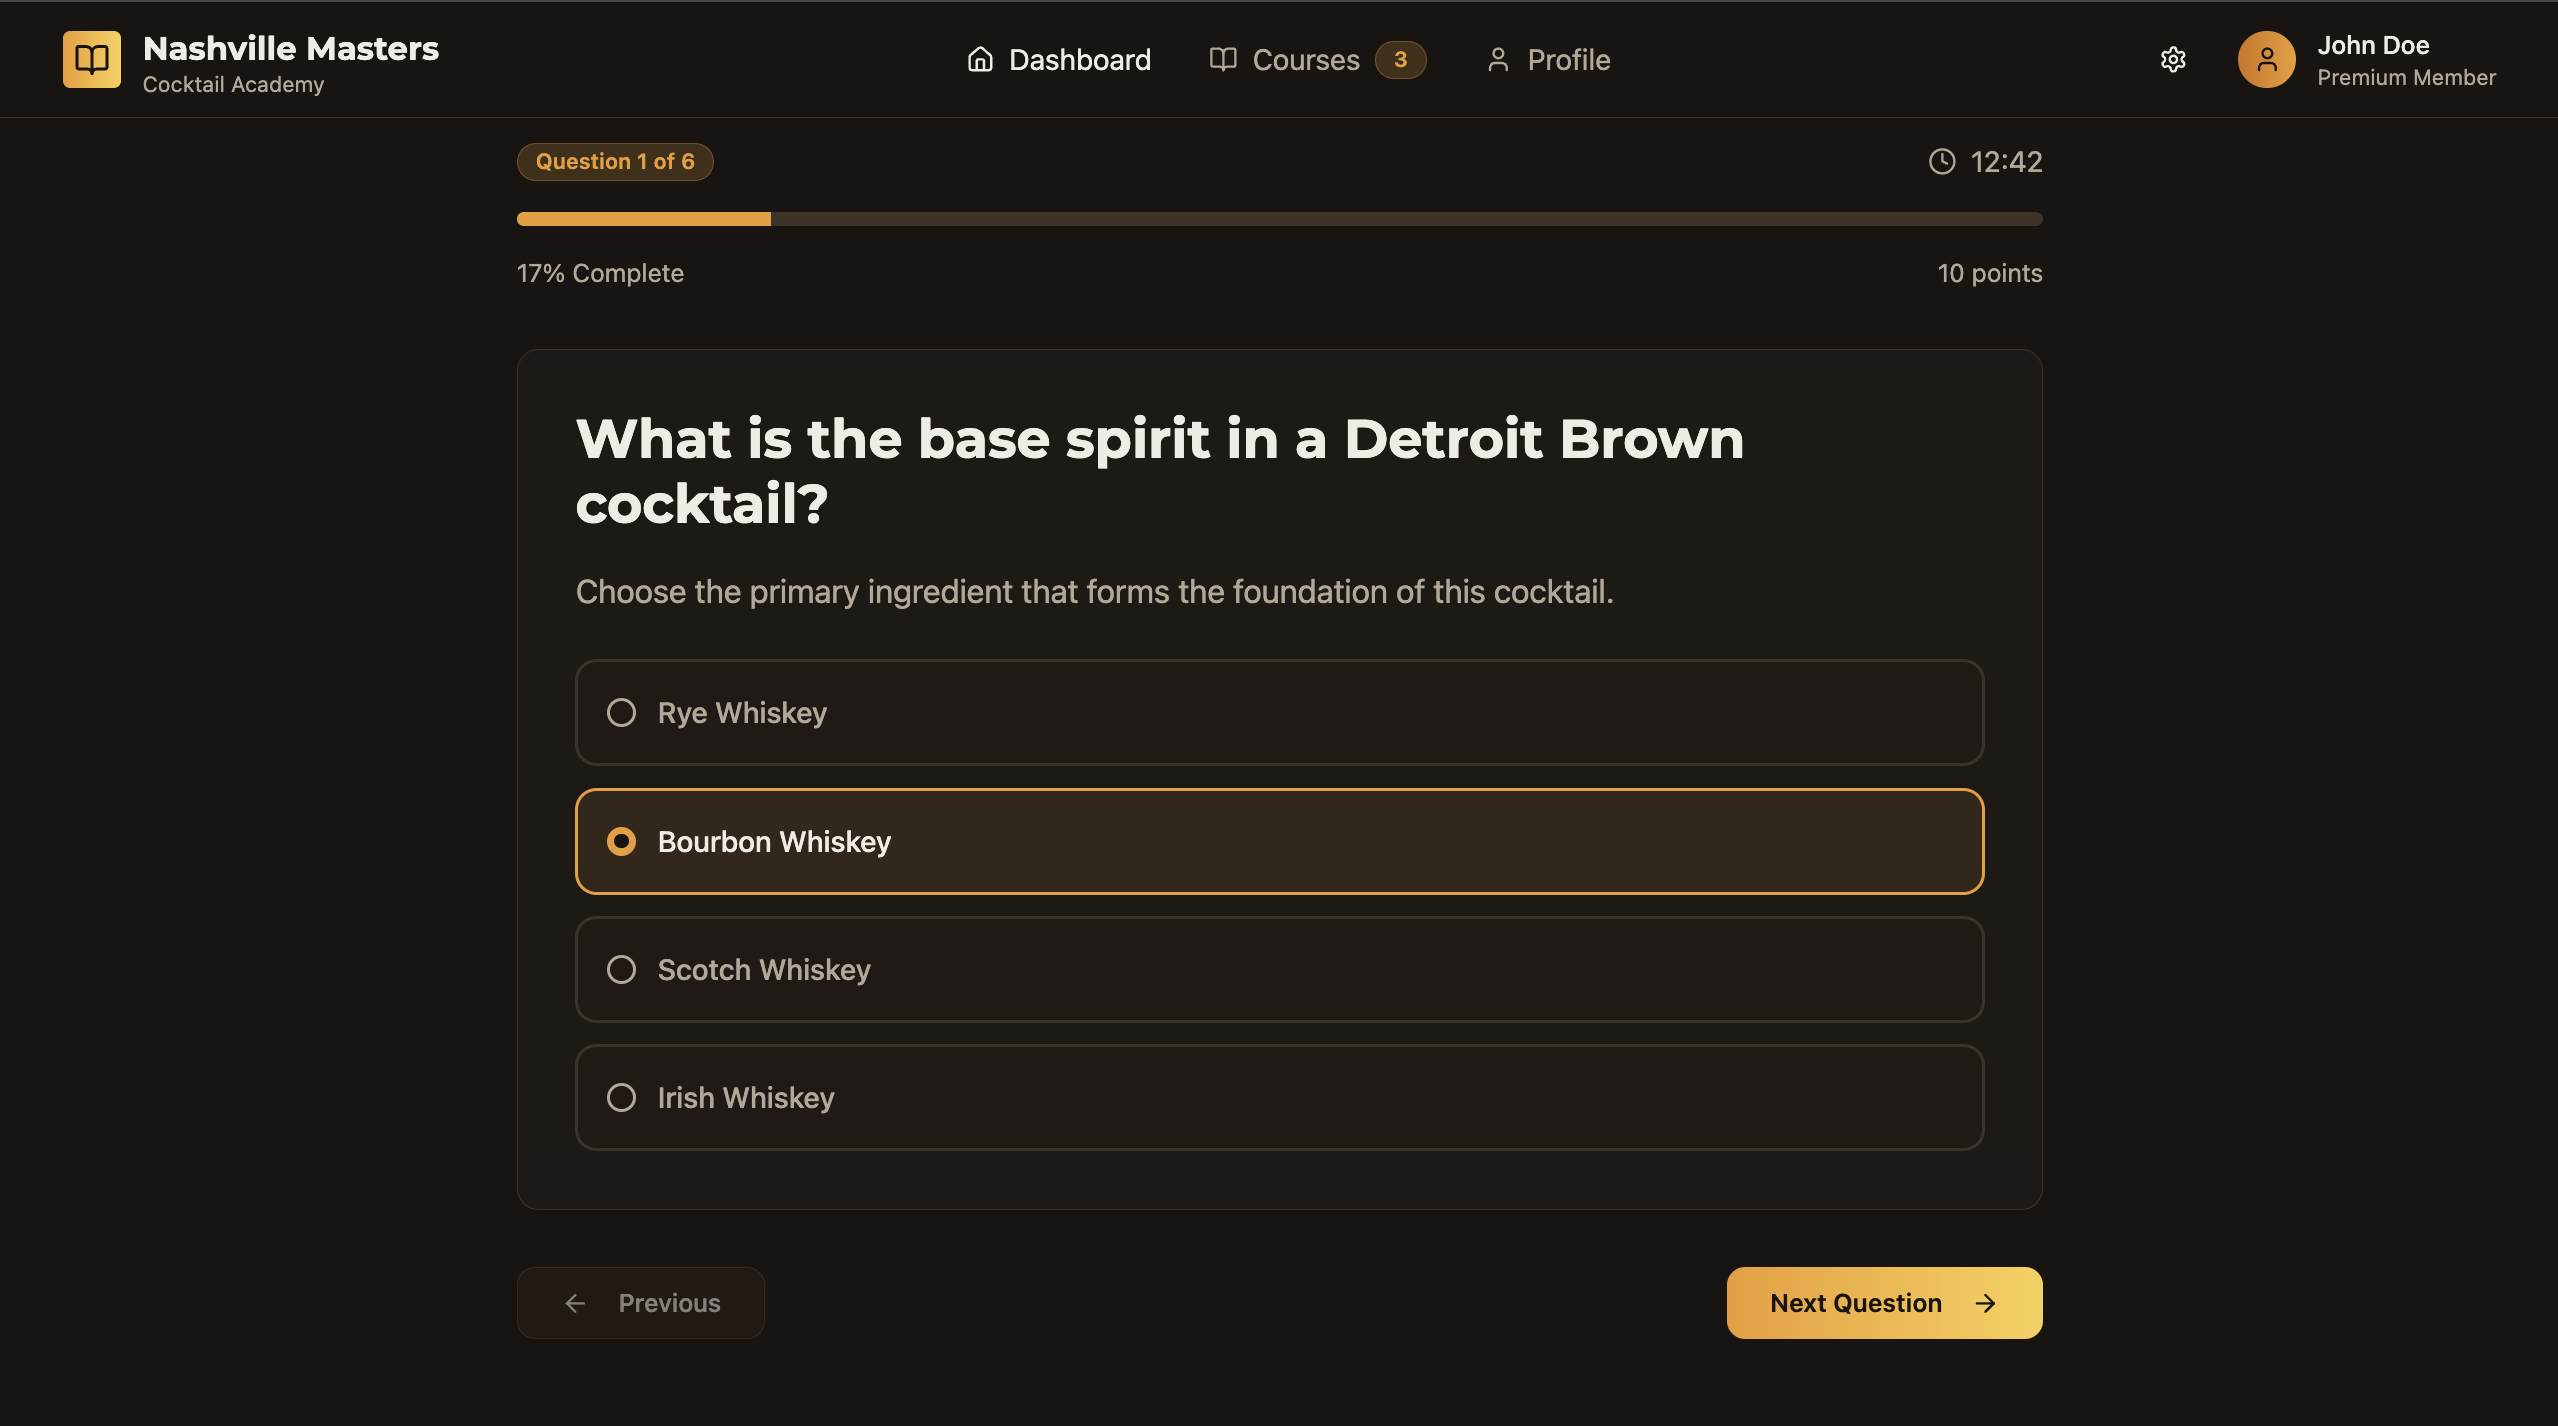Click the open-book icon beside Courses
This screenshot has width=2558, height=1426.
click(x=1222, y=59)
